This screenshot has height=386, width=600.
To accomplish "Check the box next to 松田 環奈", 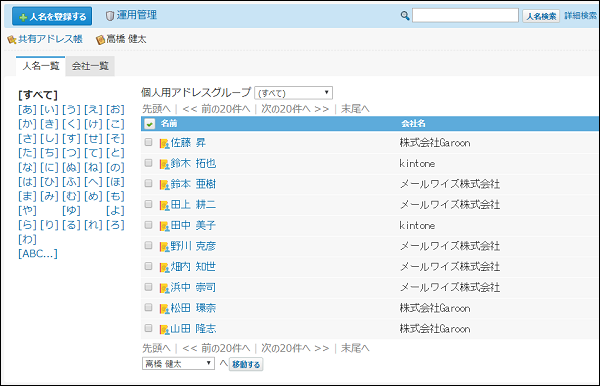I will click(148, 308).
